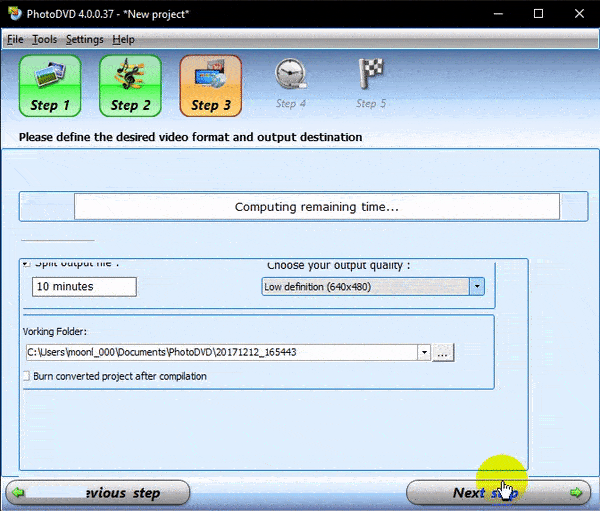Minimize the PhotoDVD window
This screenshot has height=511, width=600.
tap(498, 14)
